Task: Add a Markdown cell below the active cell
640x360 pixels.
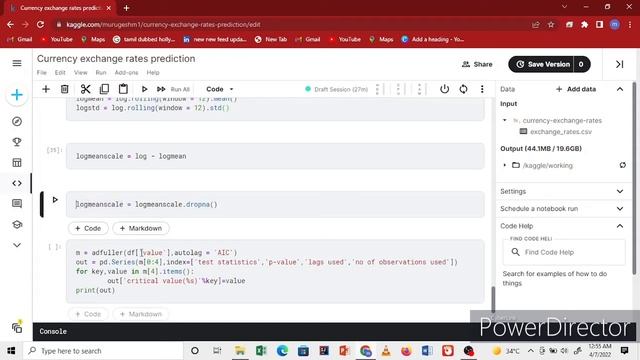Action: [141, 228]
